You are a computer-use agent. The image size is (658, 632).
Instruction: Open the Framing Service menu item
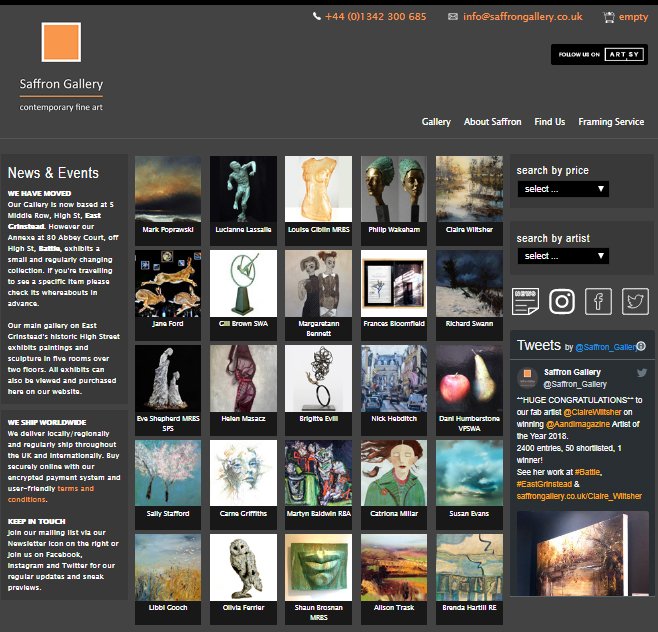[611, 122]
